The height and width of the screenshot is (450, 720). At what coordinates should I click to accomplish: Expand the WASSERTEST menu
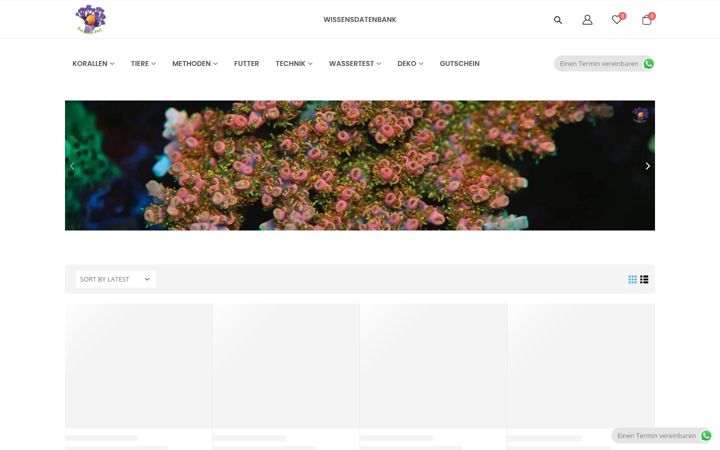tap(354, 63)
